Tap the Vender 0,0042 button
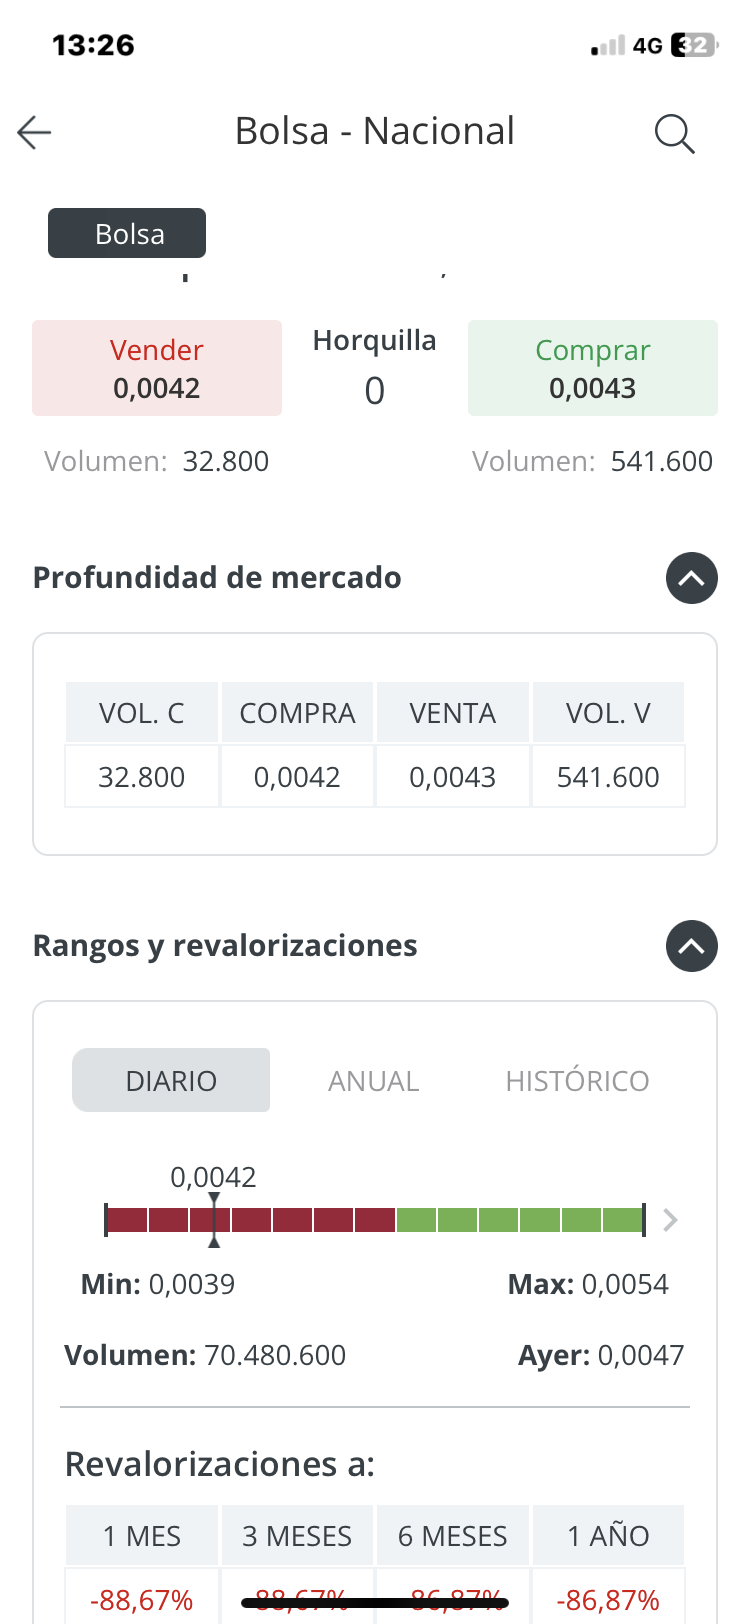750x1624 pixels. pyautogui.click(x=157, y=368)
